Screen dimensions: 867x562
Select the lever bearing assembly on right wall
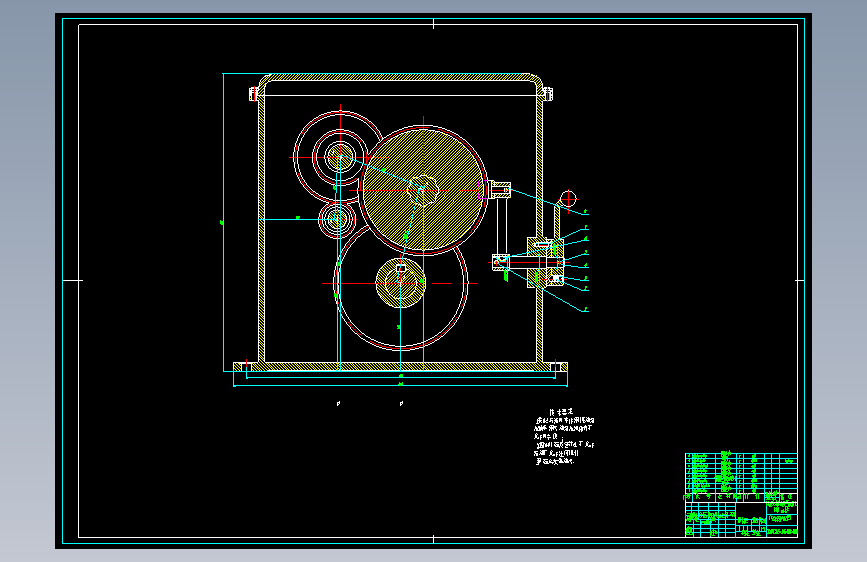pos(546,262)
